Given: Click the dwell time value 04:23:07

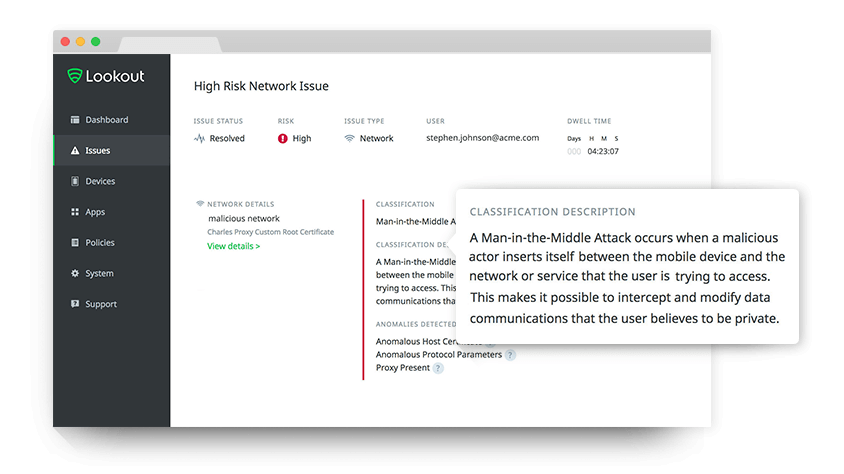Looking at the screenshot, I should (x=603, y=151).
